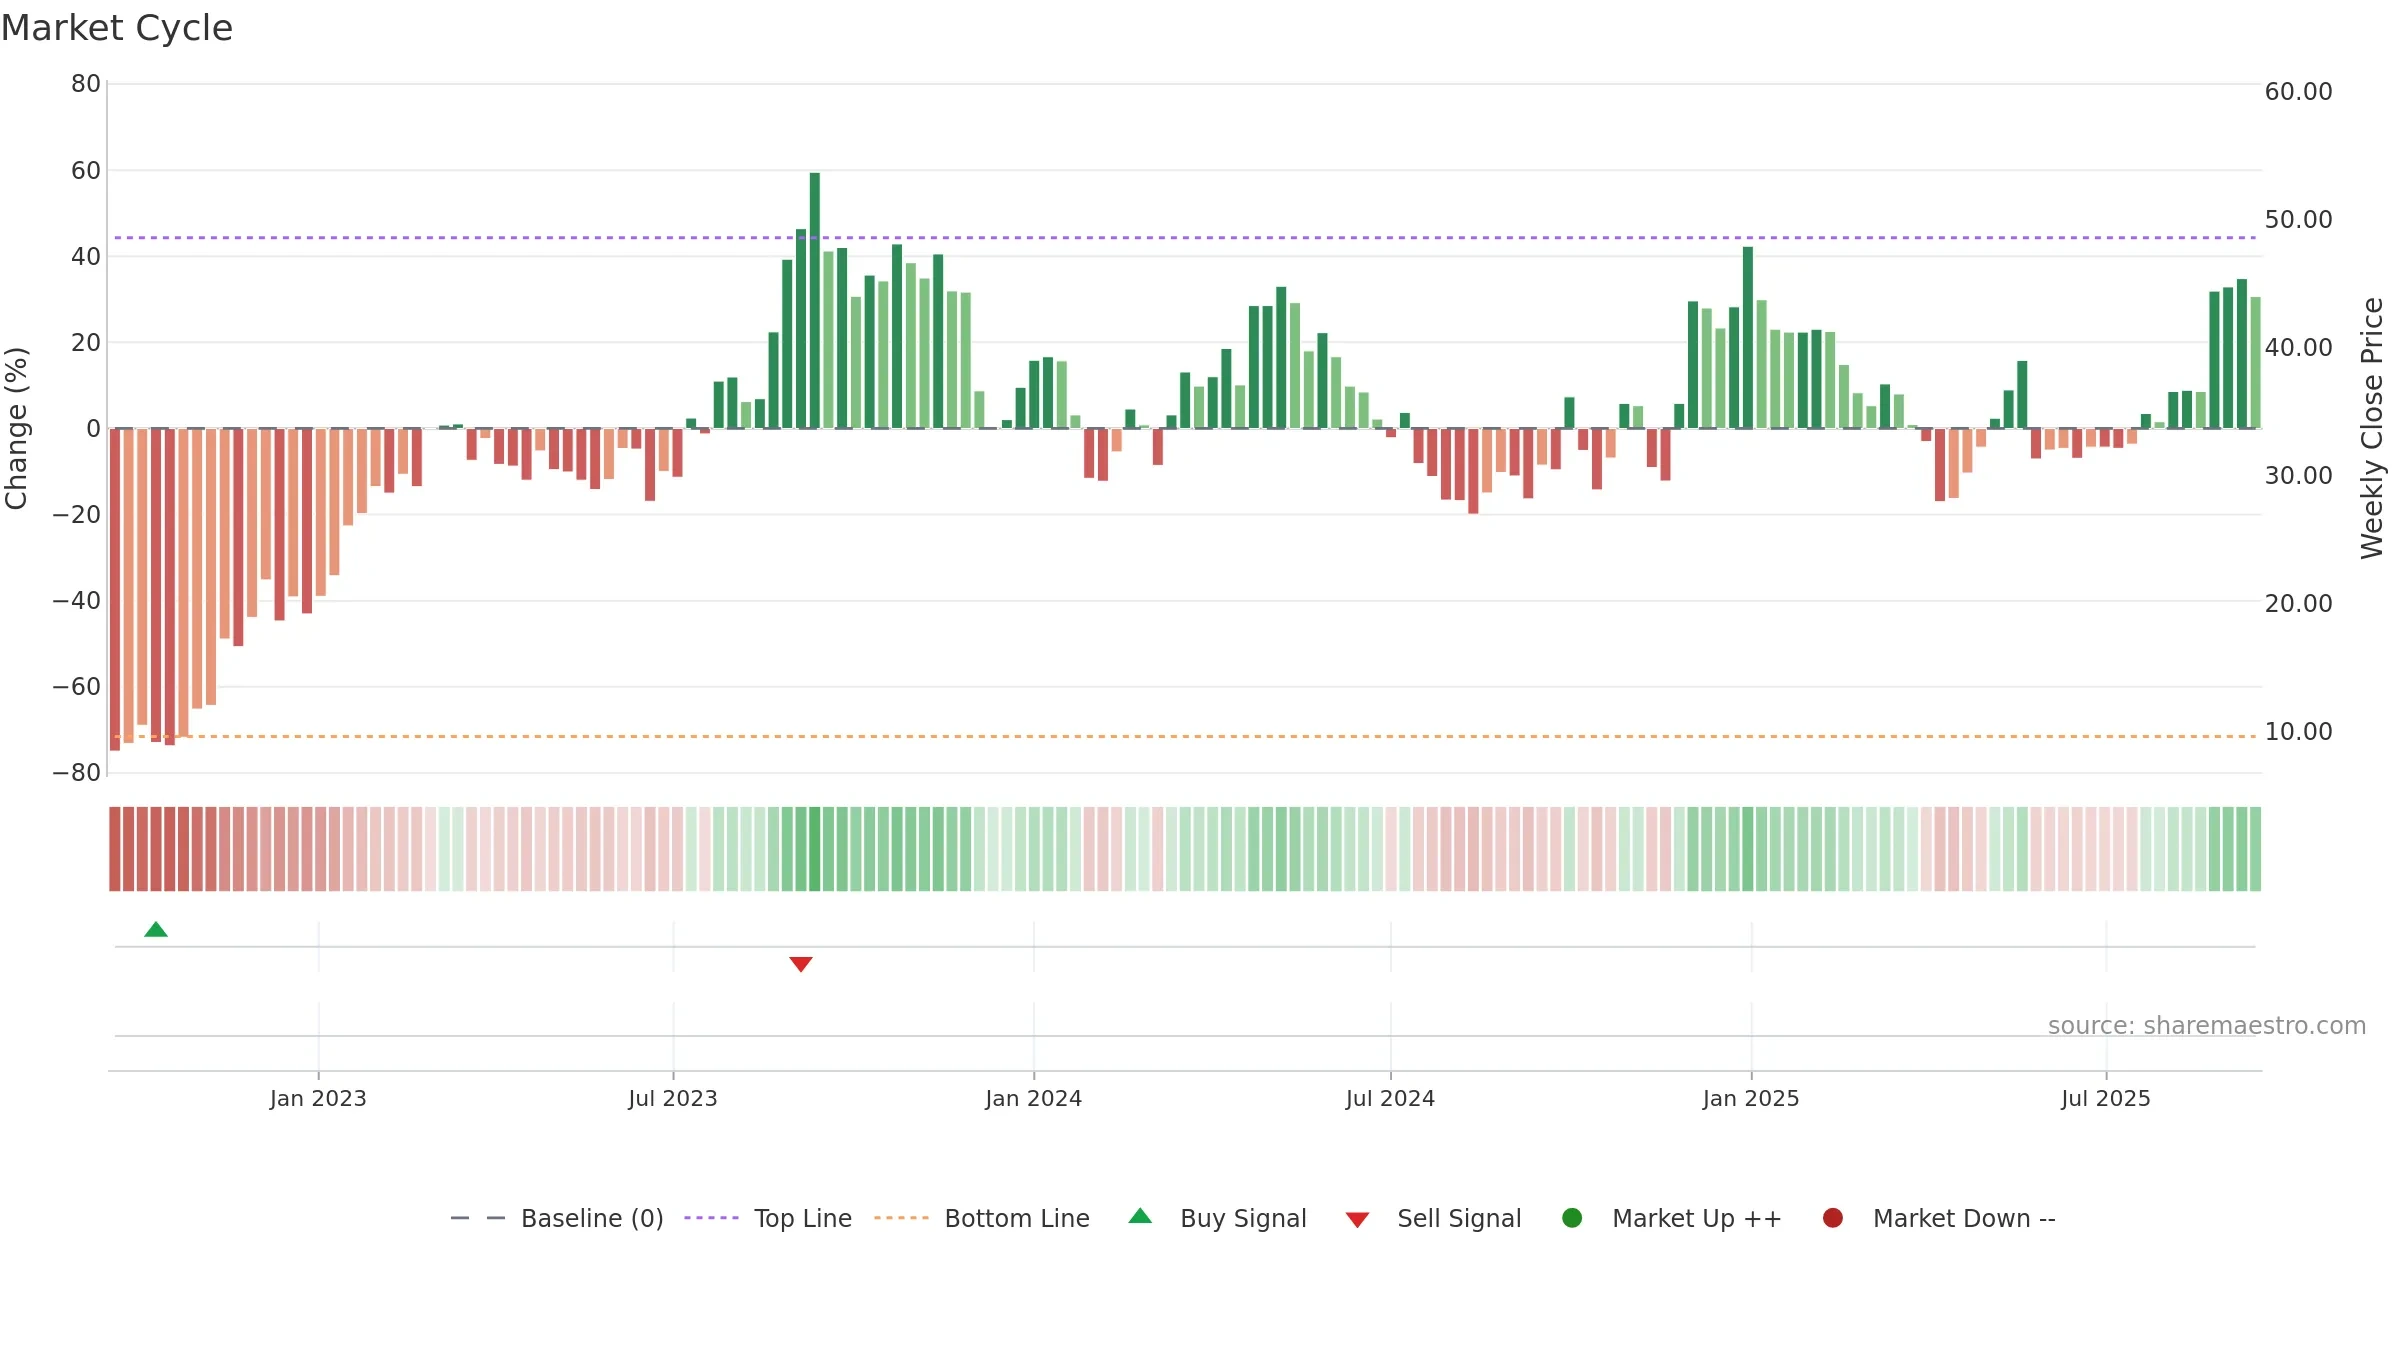The image size is (2400, 1350).
Task: Toggle the Baseline (0) legend entry
Action: 557,1218
